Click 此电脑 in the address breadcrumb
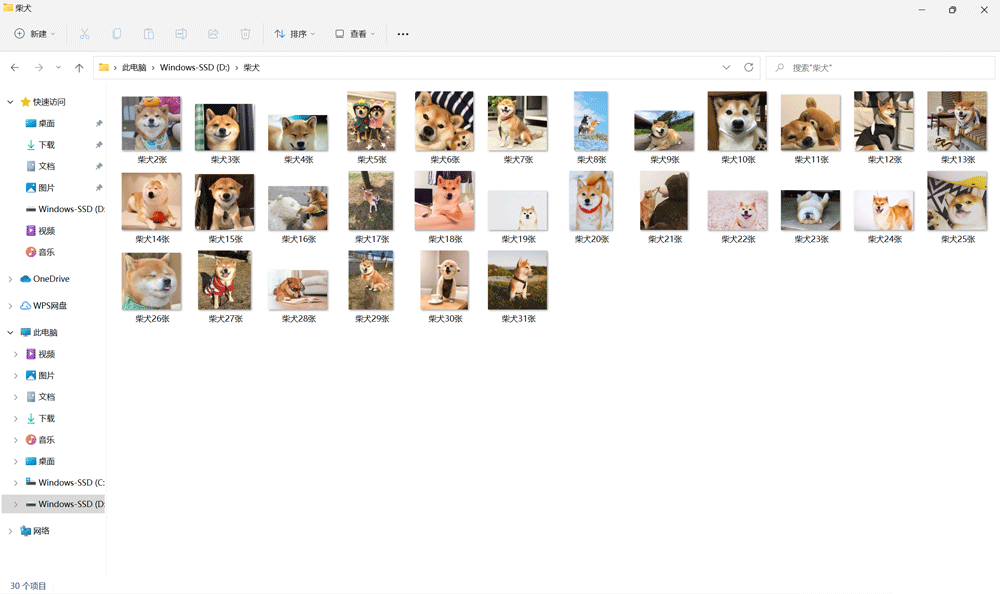1000x594 pixels. 133,68
